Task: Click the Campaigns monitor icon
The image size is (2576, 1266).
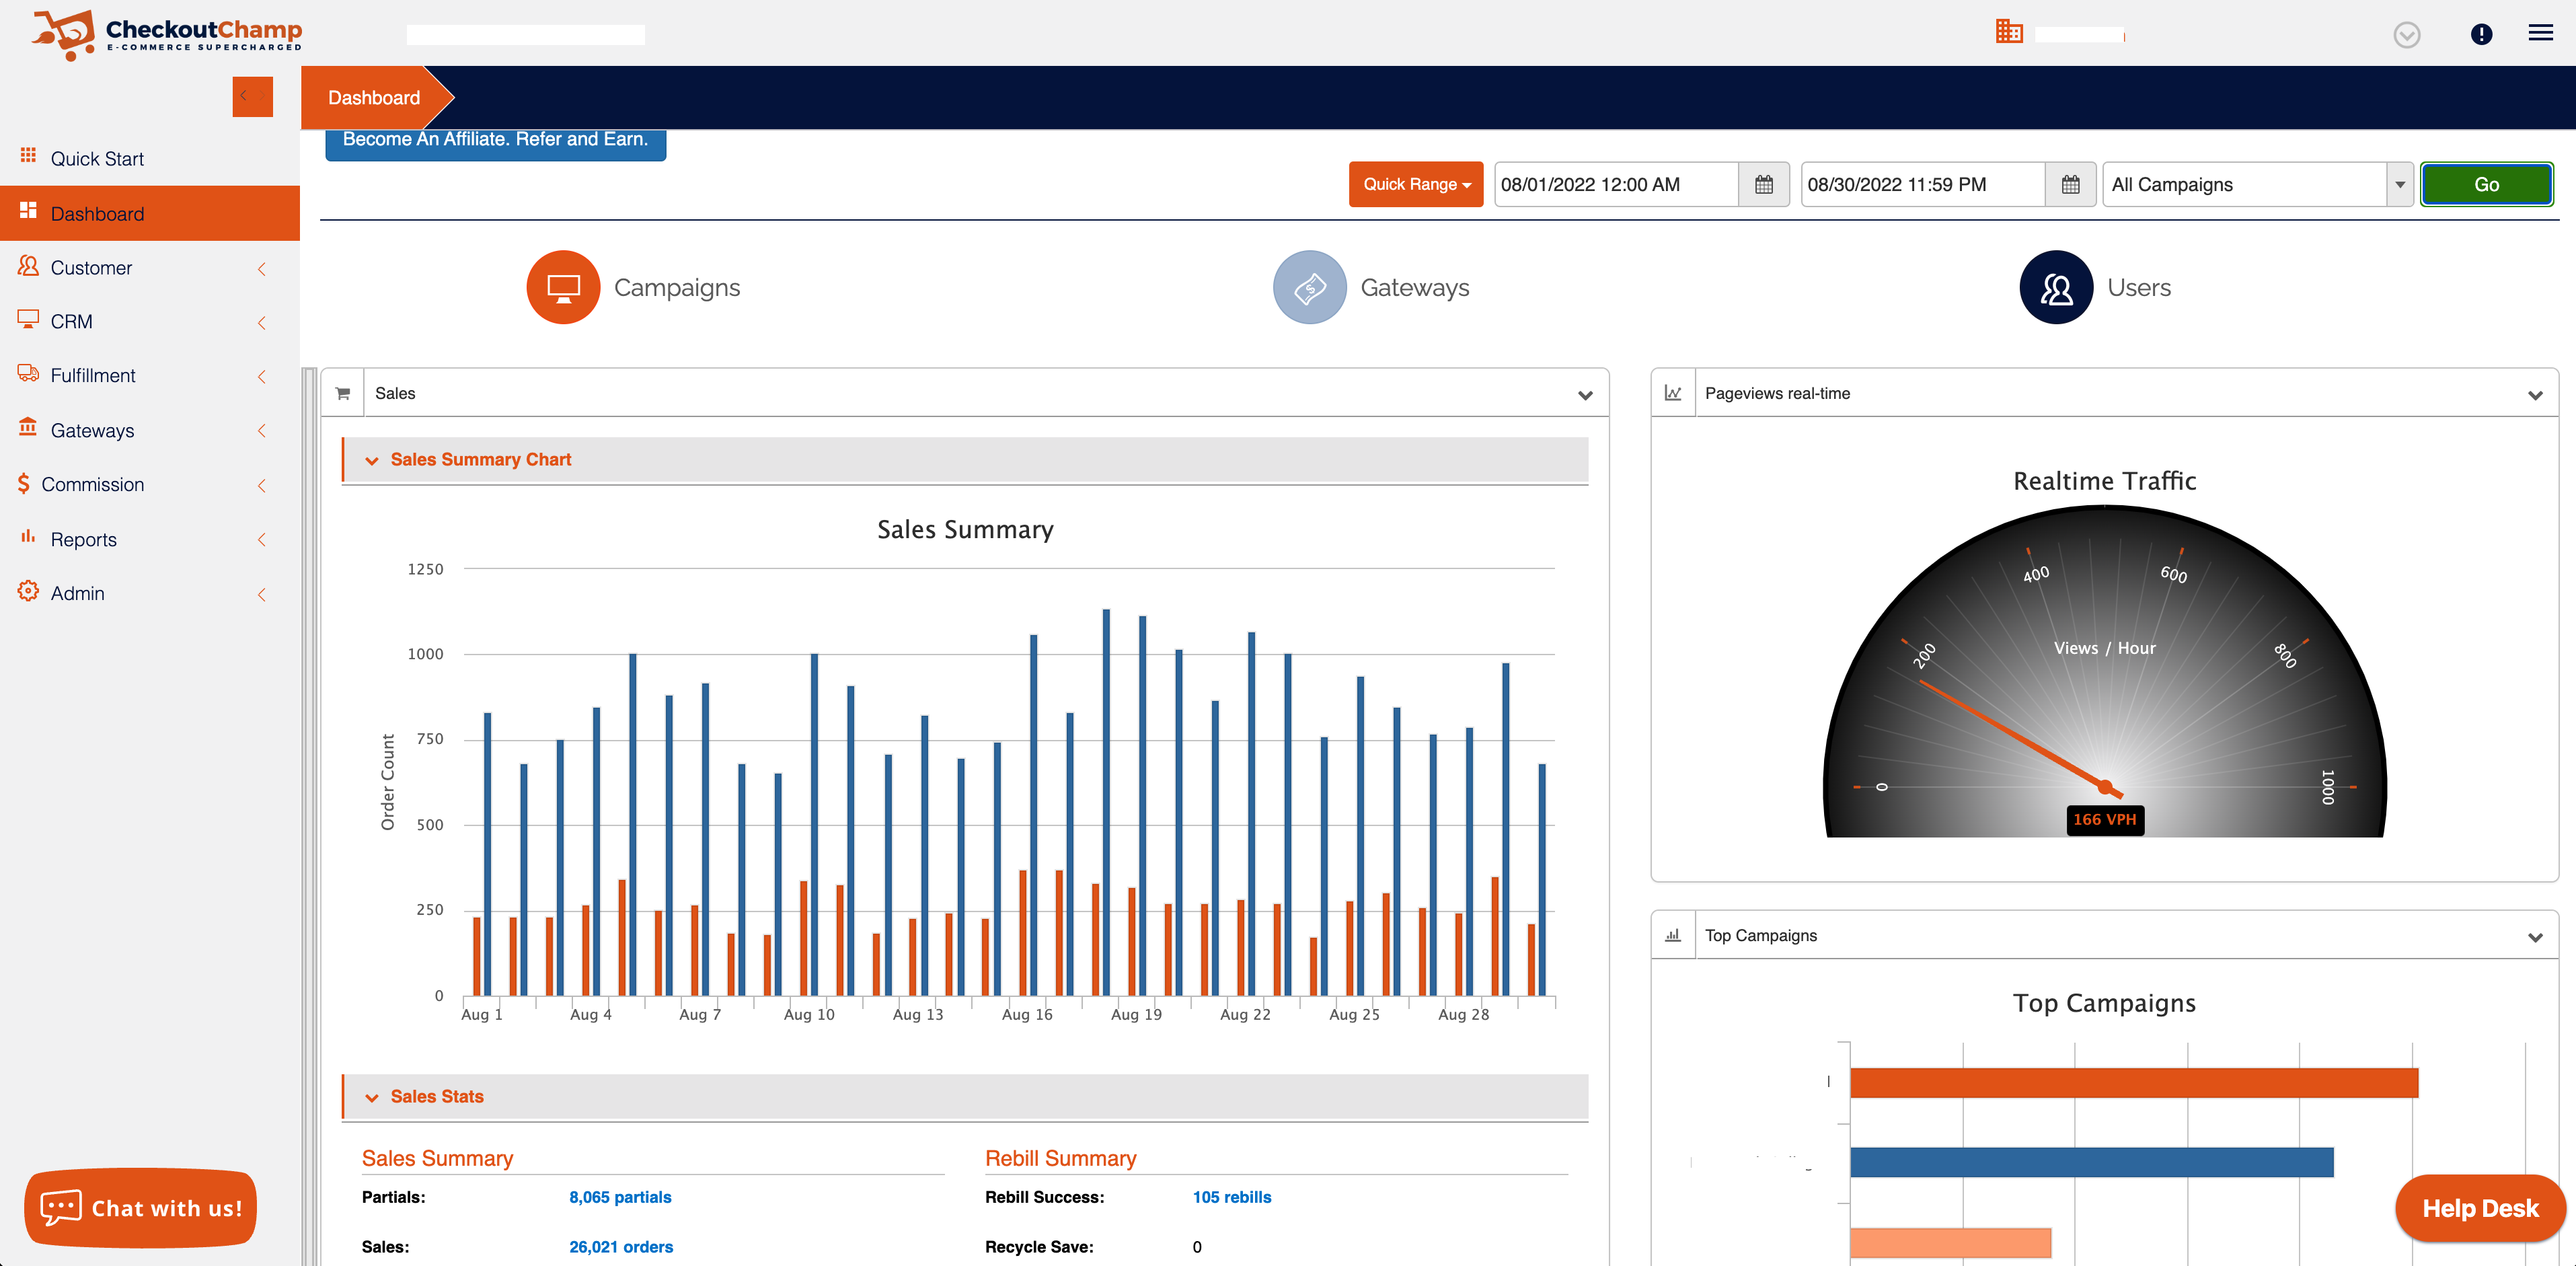Action: 563,287
